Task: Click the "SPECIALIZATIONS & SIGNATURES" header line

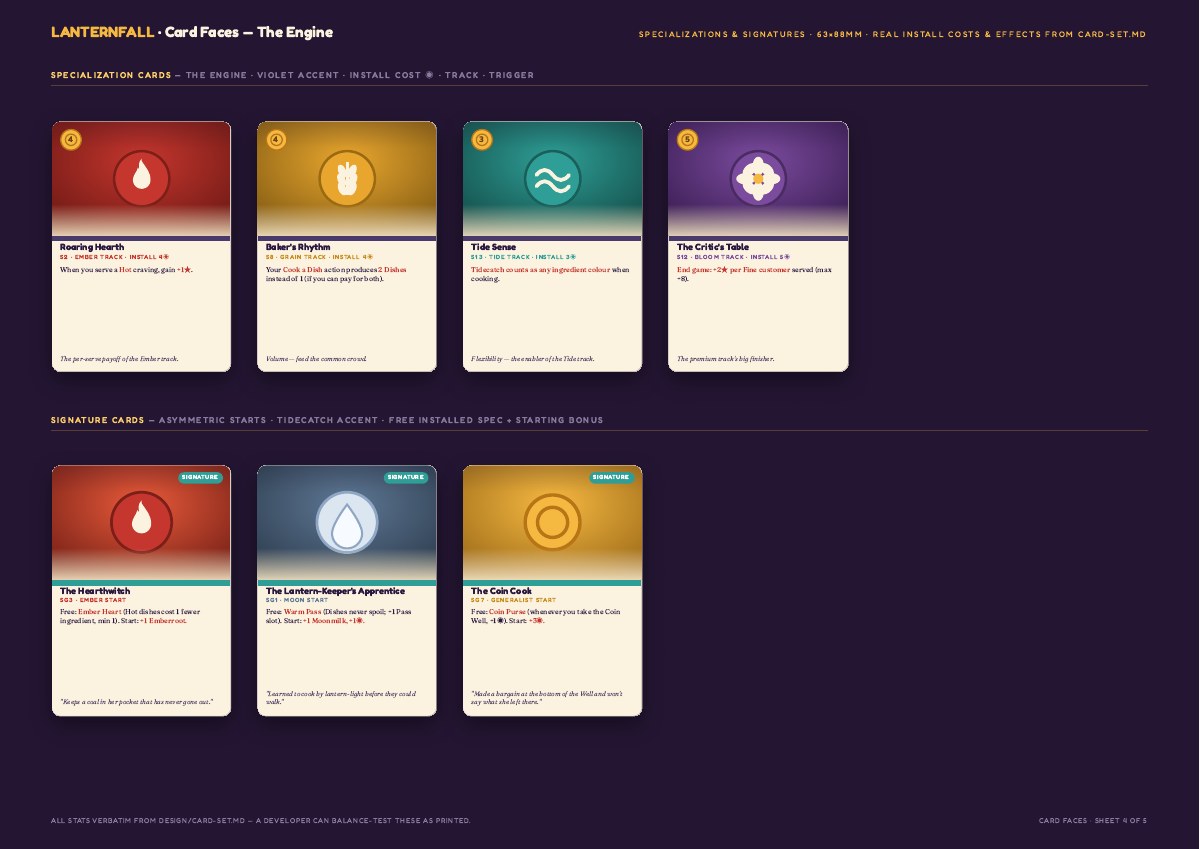Action: 892,34
